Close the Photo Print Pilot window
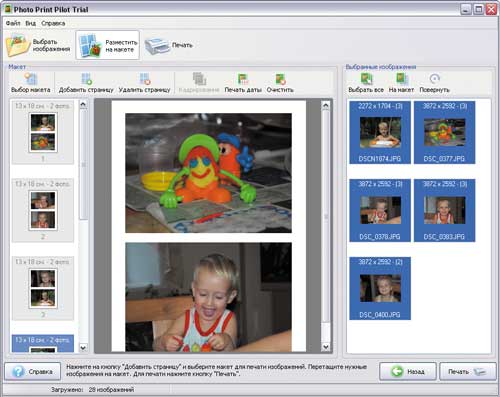The height and width of the screenshot is (397, 500). coord(491,9)
